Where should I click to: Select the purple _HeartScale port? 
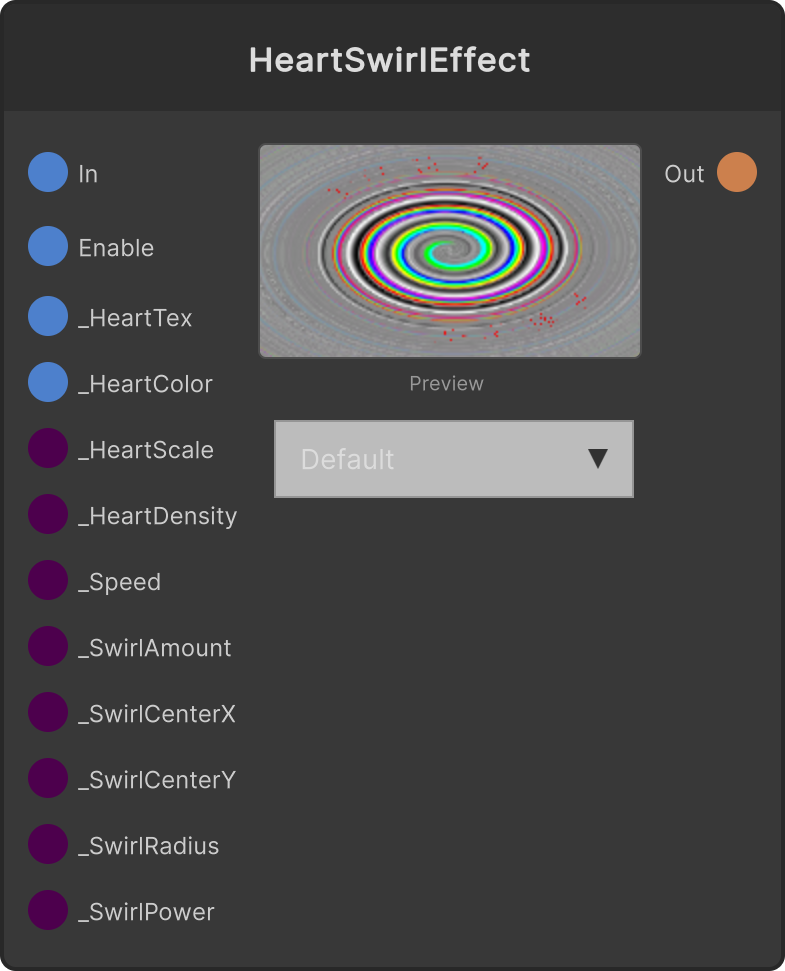tap(48, 448)
